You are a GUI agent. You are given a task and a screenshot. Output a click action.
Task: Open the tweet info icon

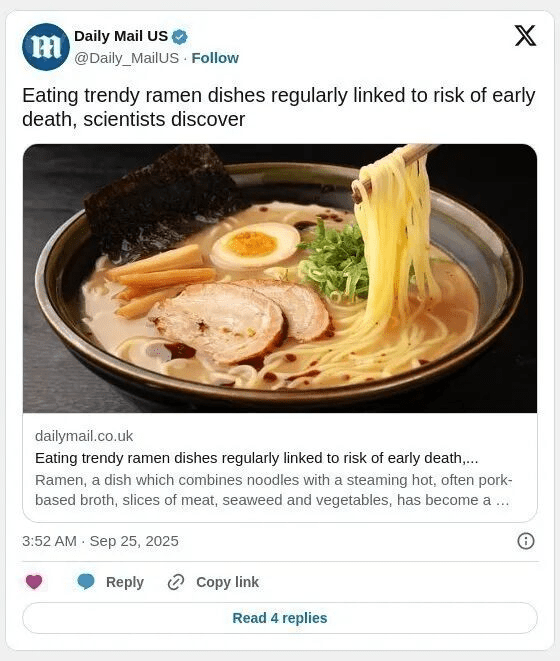525,540
